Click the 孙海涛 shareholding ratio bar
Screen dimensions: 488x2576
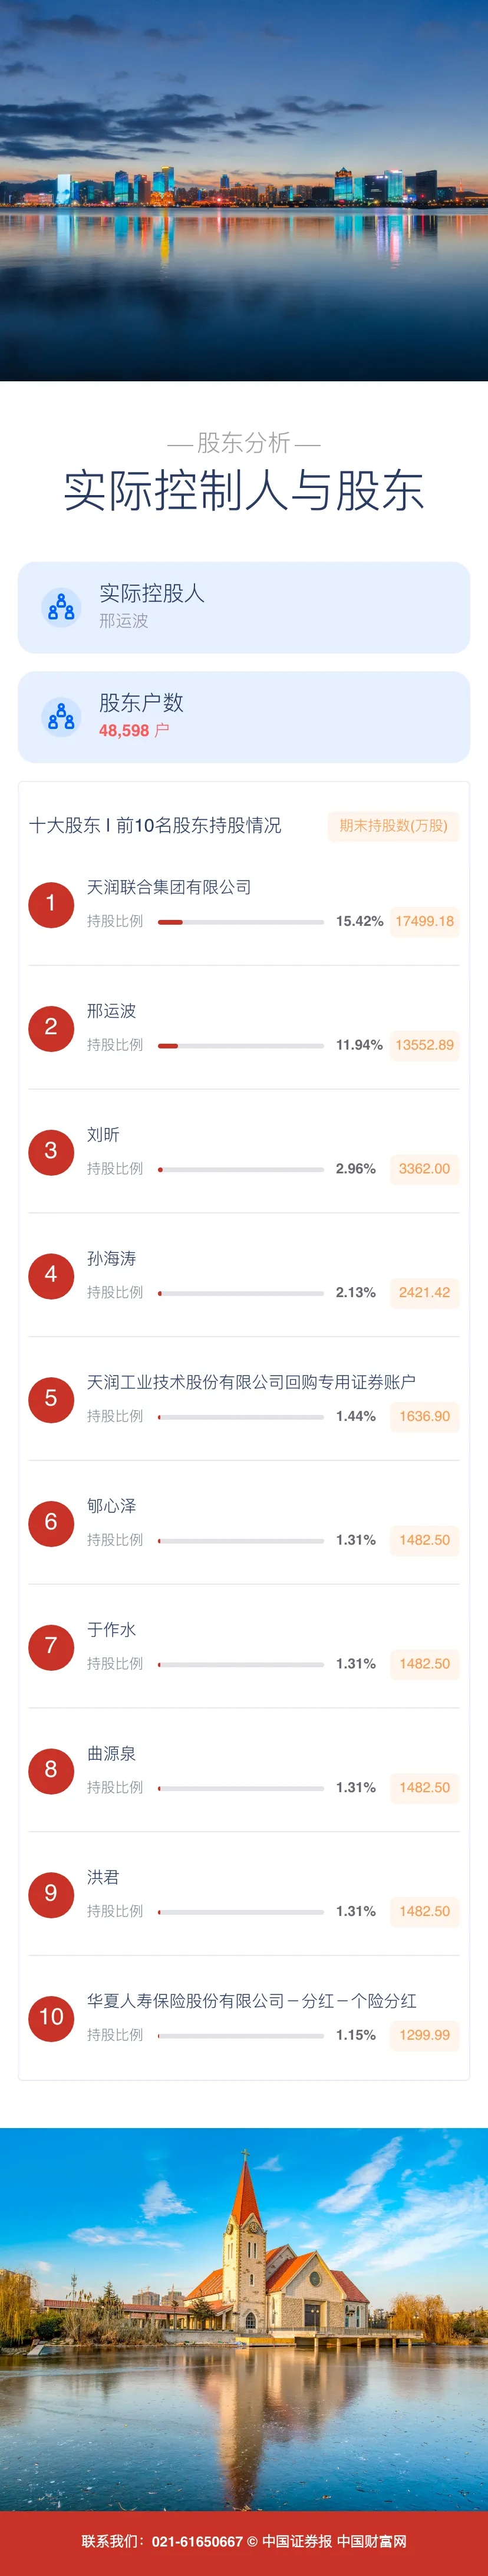(241, 1293)
